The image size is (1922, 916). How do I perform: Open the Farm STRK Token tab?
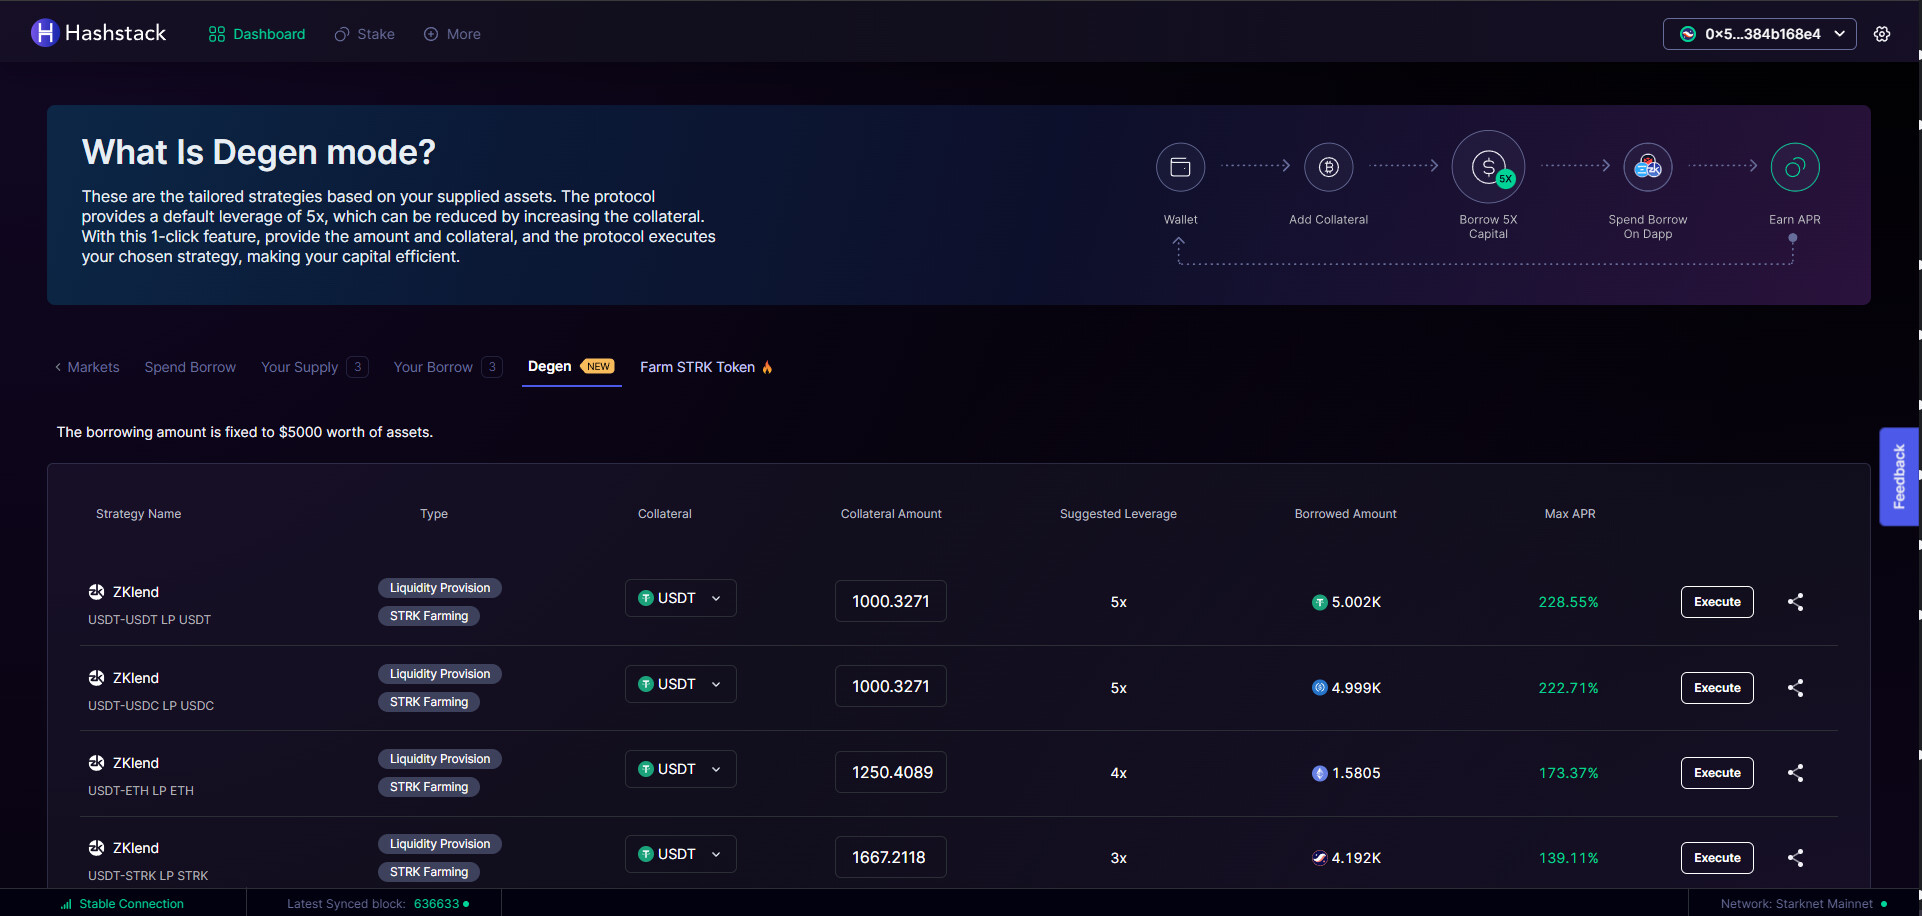click(706, 367)
